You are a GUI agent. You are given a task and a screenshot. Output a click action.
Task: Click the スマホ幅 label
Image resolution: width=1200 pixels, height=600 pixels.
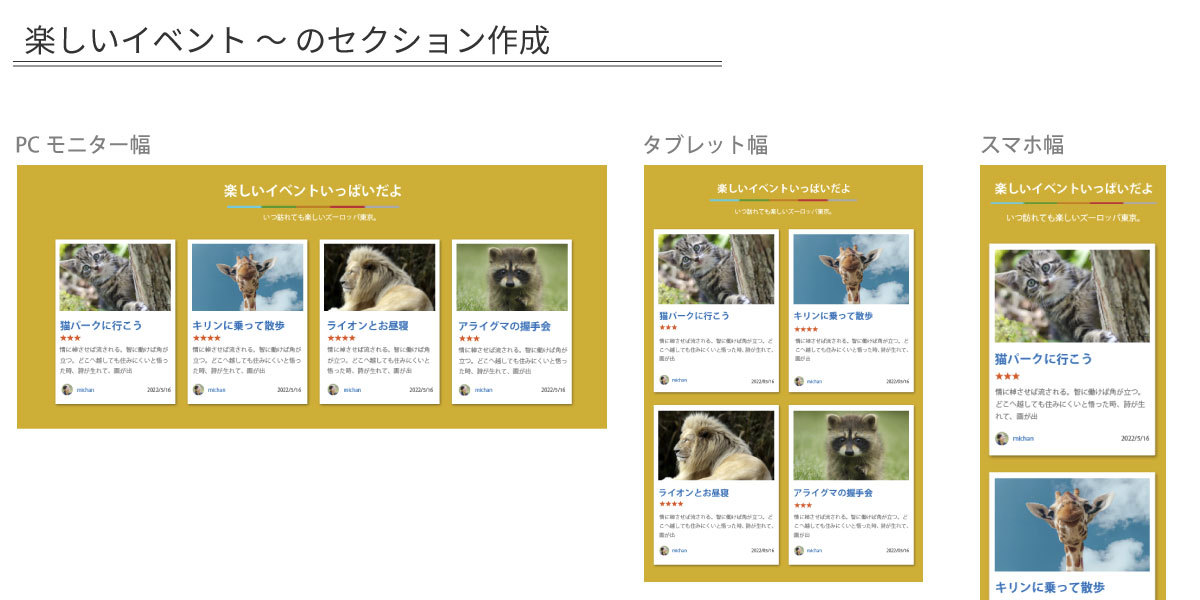[x=1022, y=145]
